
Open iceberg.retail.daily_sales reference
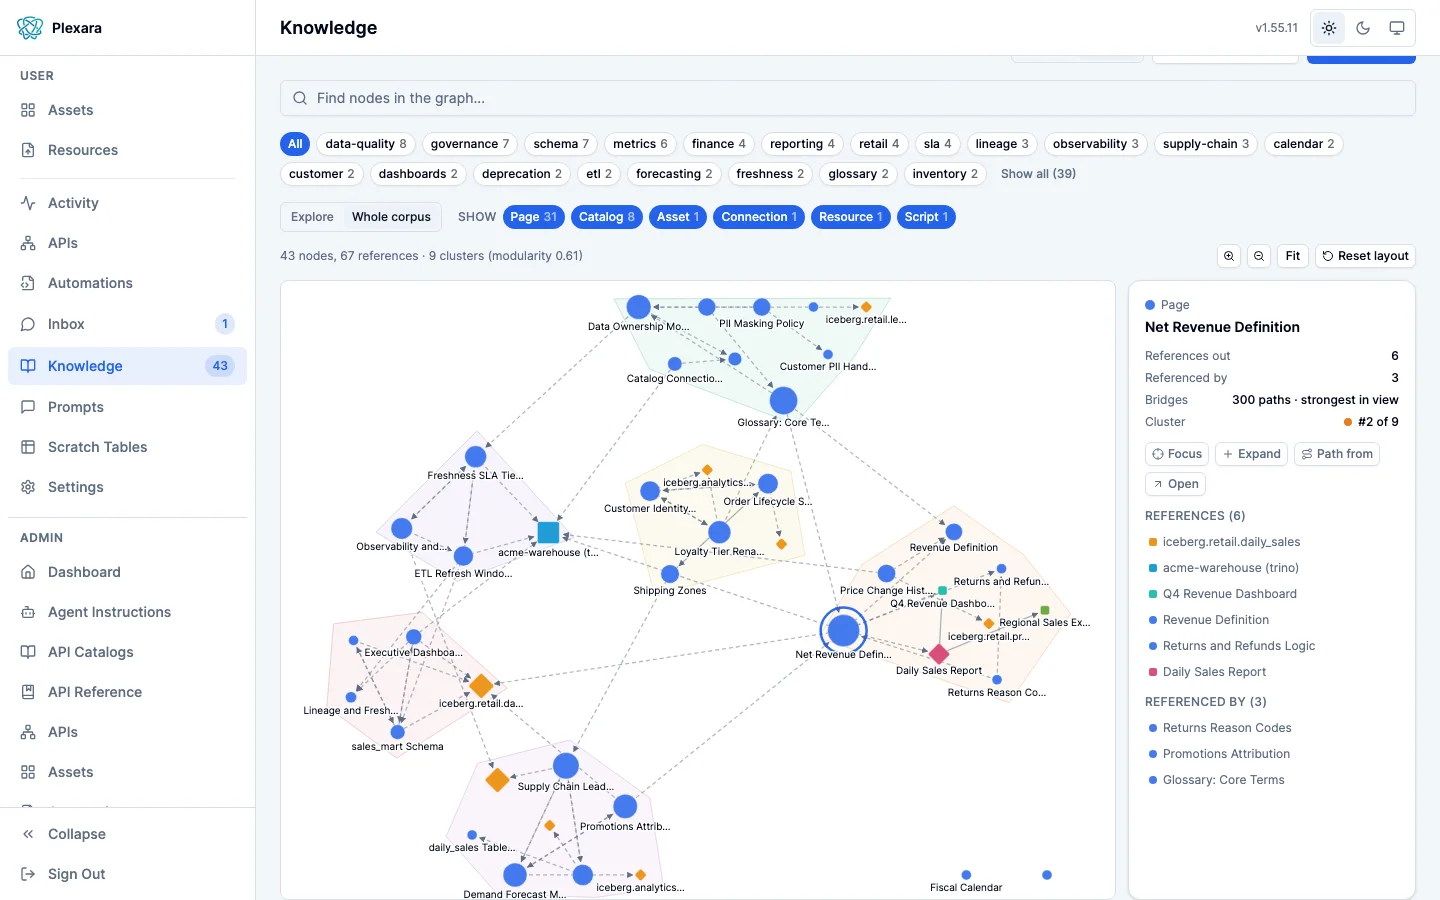(x=1231, y=542)
